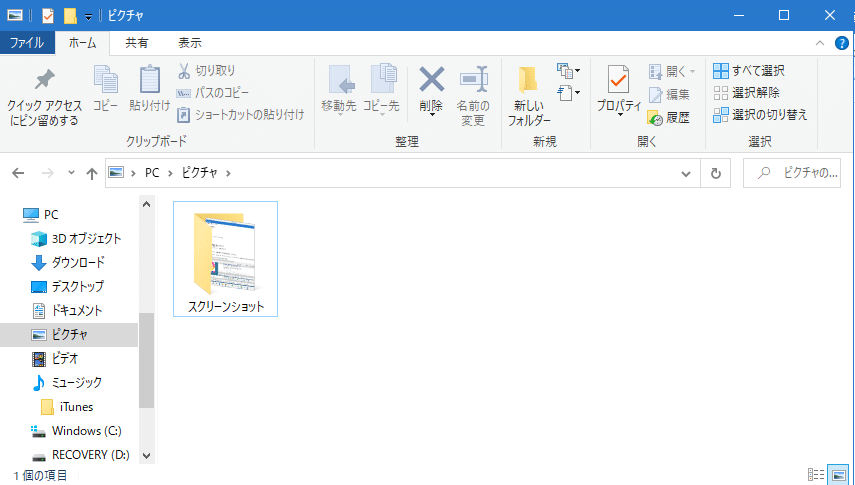Screen dimensions: 855x485
Task: Switch to the View (表示) tab
Action: (190, 43)
